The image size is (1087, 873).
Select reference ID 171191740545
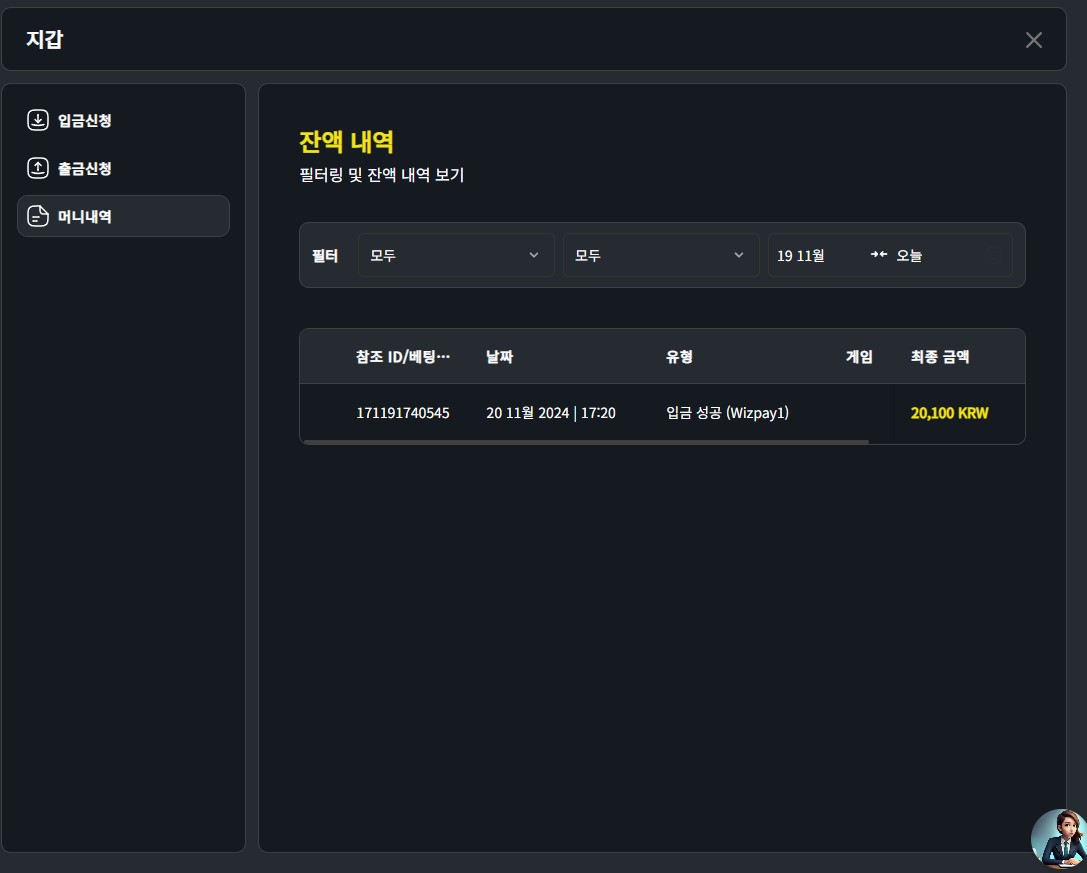[x=403, y=413]
